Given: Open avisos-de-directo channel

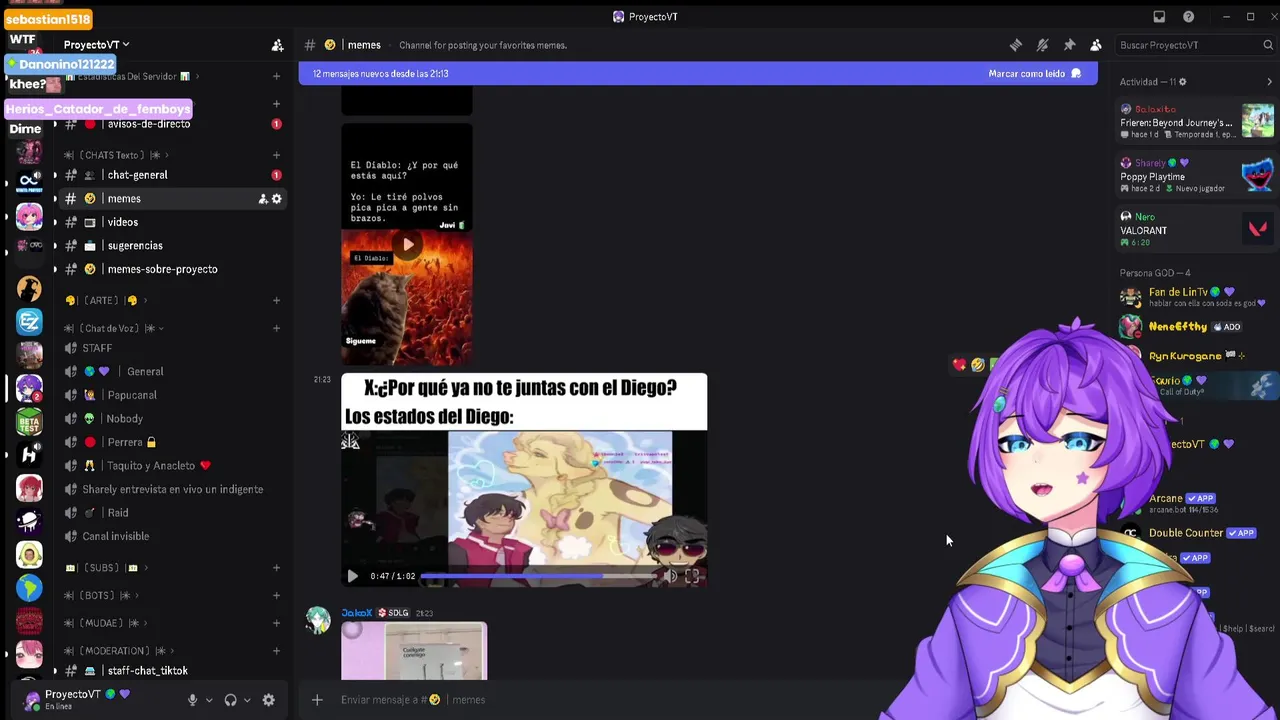Looking at the screenshot, I should coord(172,124).
